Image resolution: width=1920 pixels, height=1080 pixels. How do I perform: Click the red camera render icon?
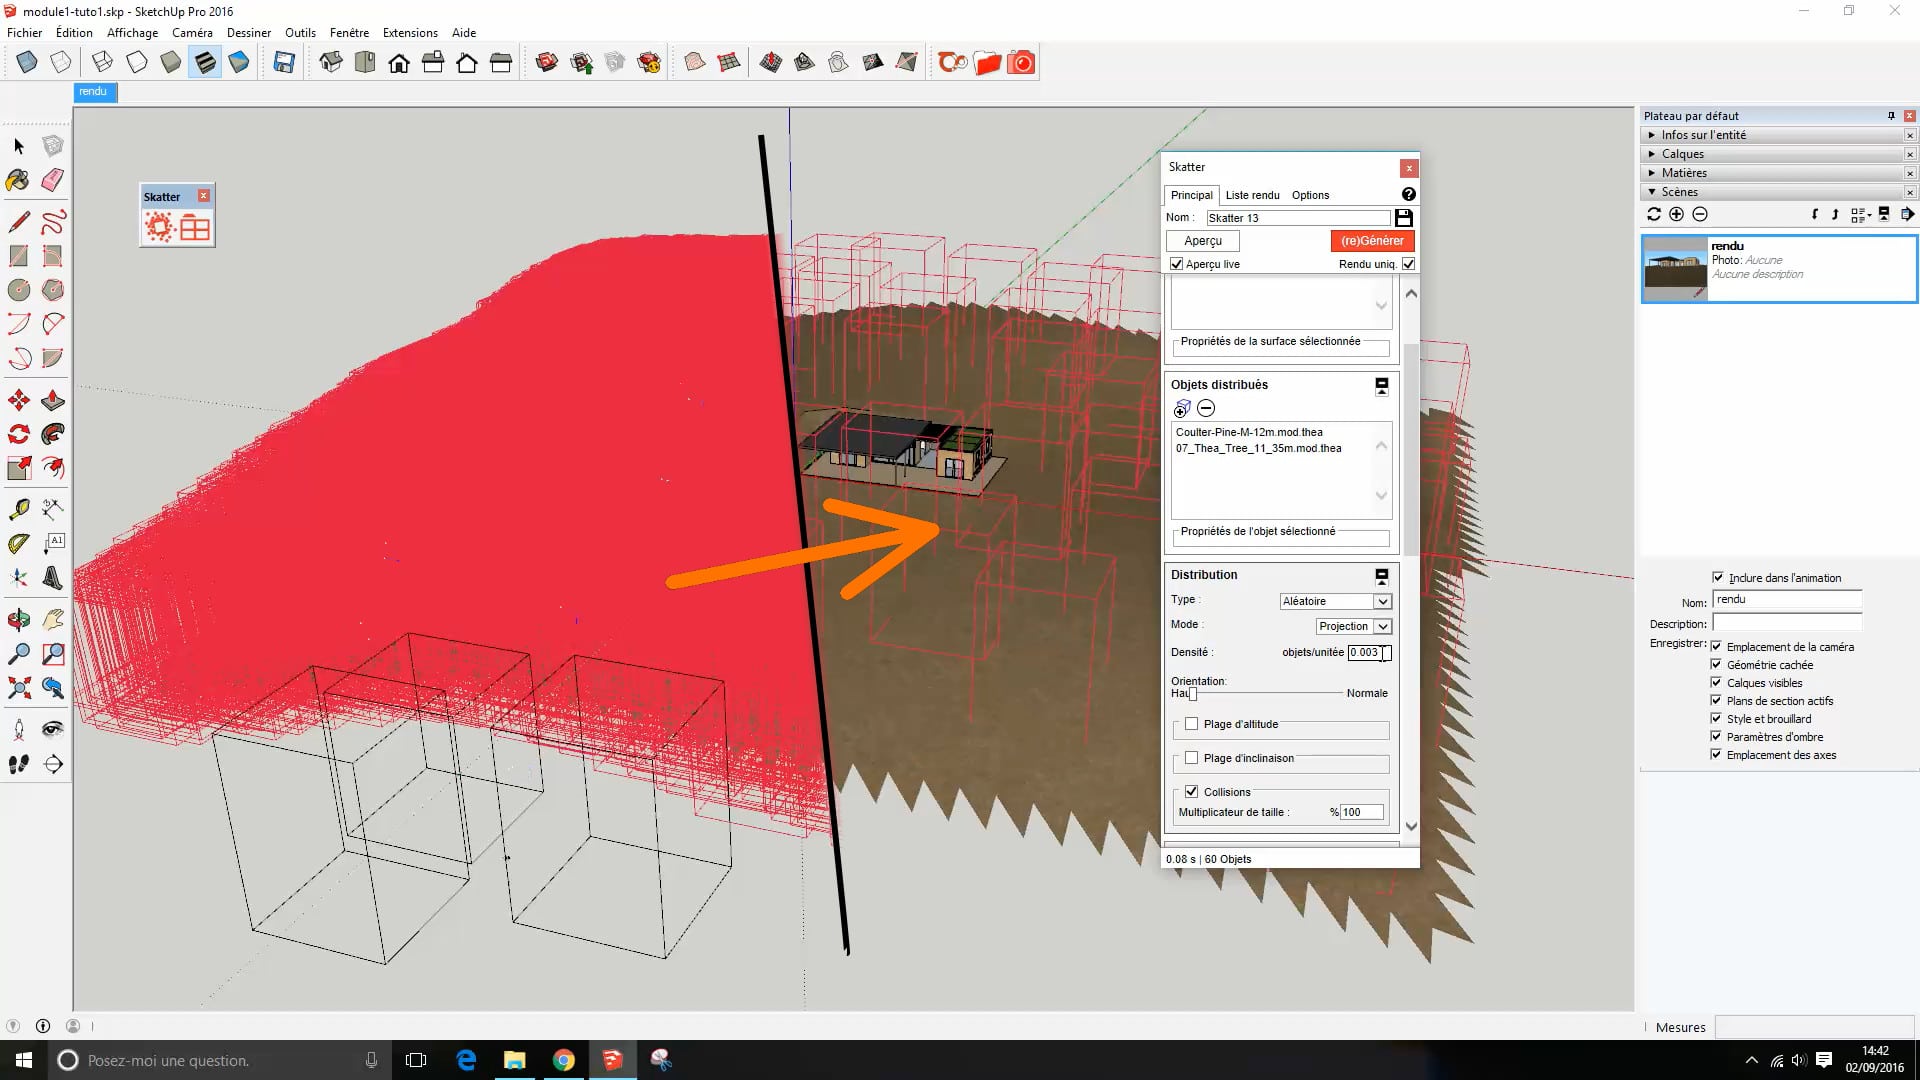[x=1021, y=63]
